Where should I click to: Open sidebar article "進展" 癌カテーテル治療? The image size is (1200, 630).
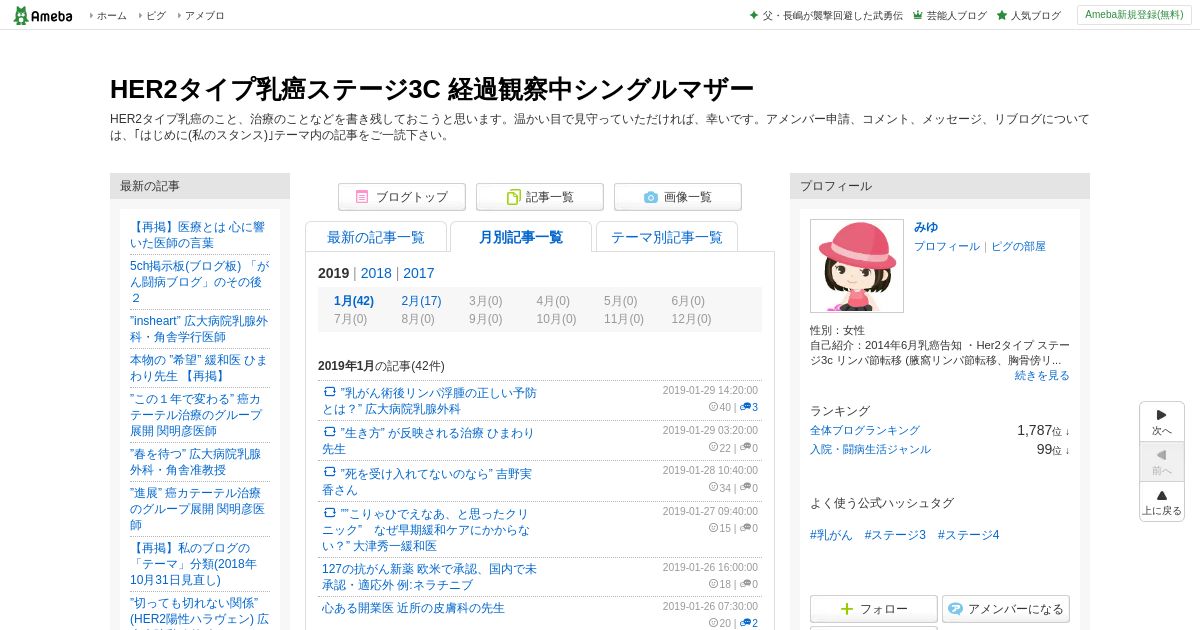197,509
